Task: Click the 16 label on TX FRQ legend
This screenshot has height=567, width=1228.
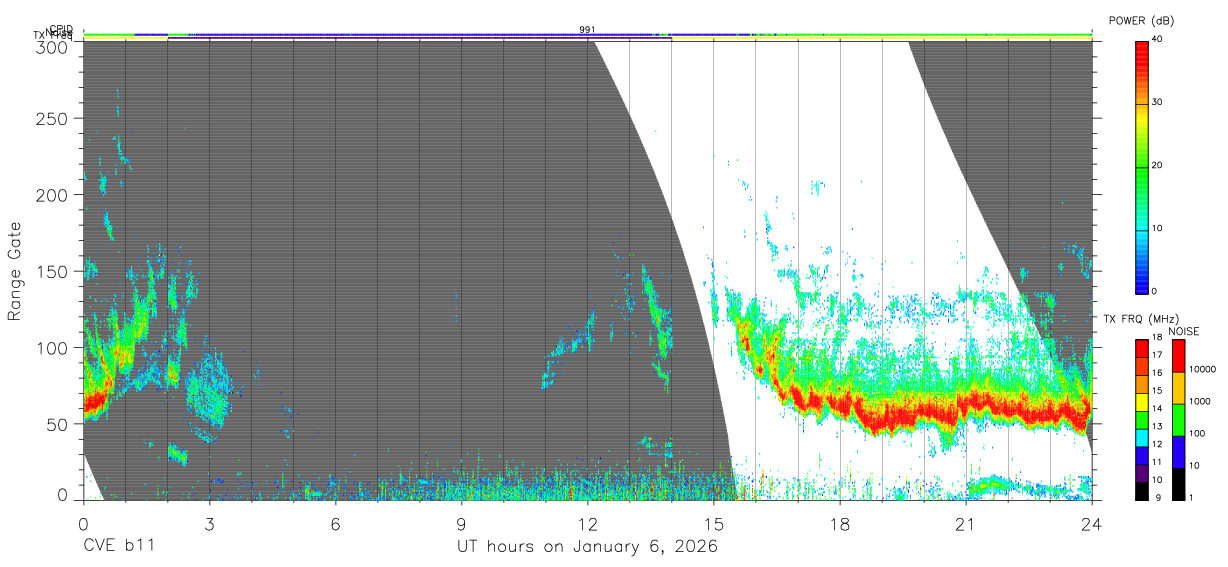Action: click(x=1157, y=372)
